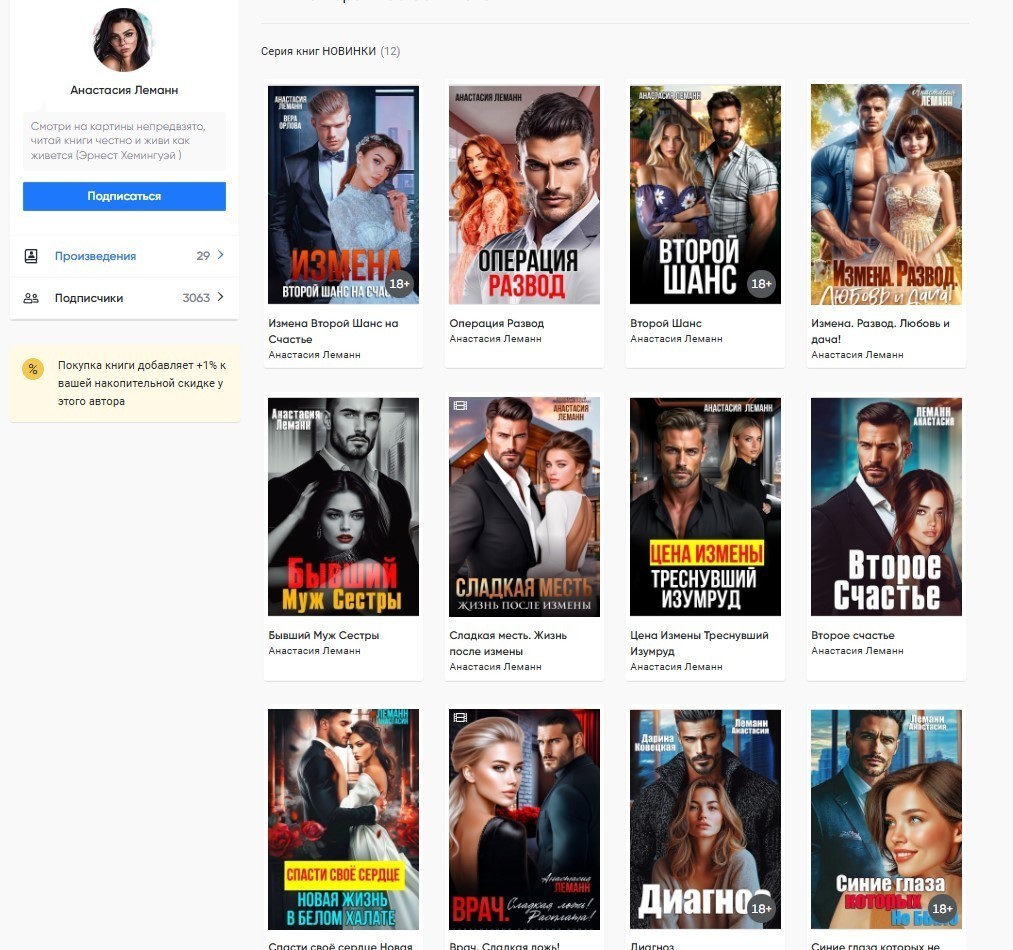Open the Второе счастье title link
The image size is (1013, 950).
click(853, 635)
